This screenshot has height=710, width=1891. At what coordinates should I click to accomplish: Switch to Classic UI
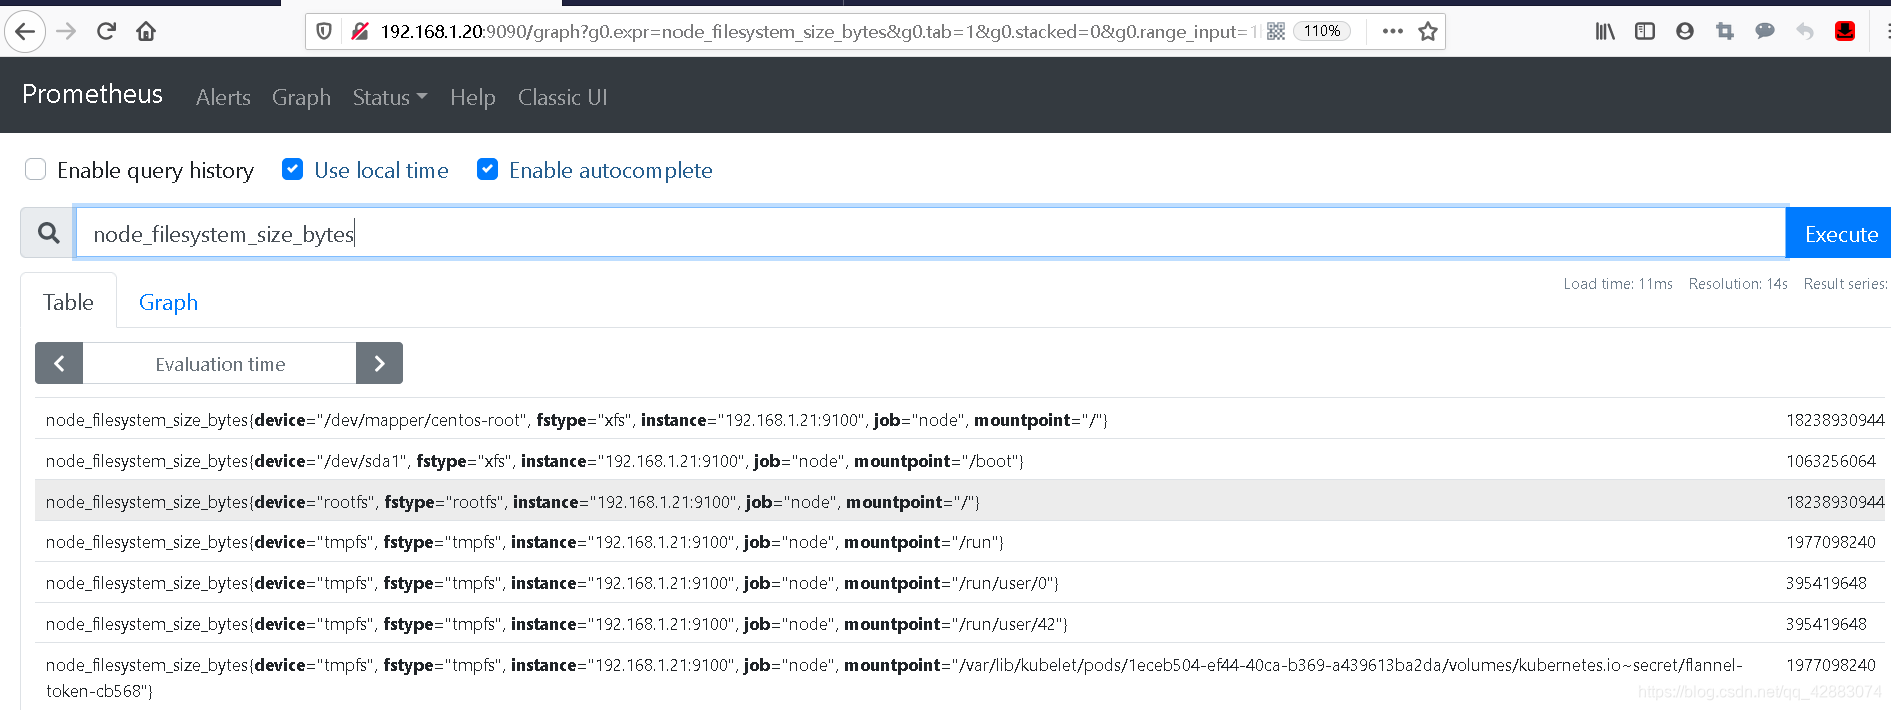562,97
